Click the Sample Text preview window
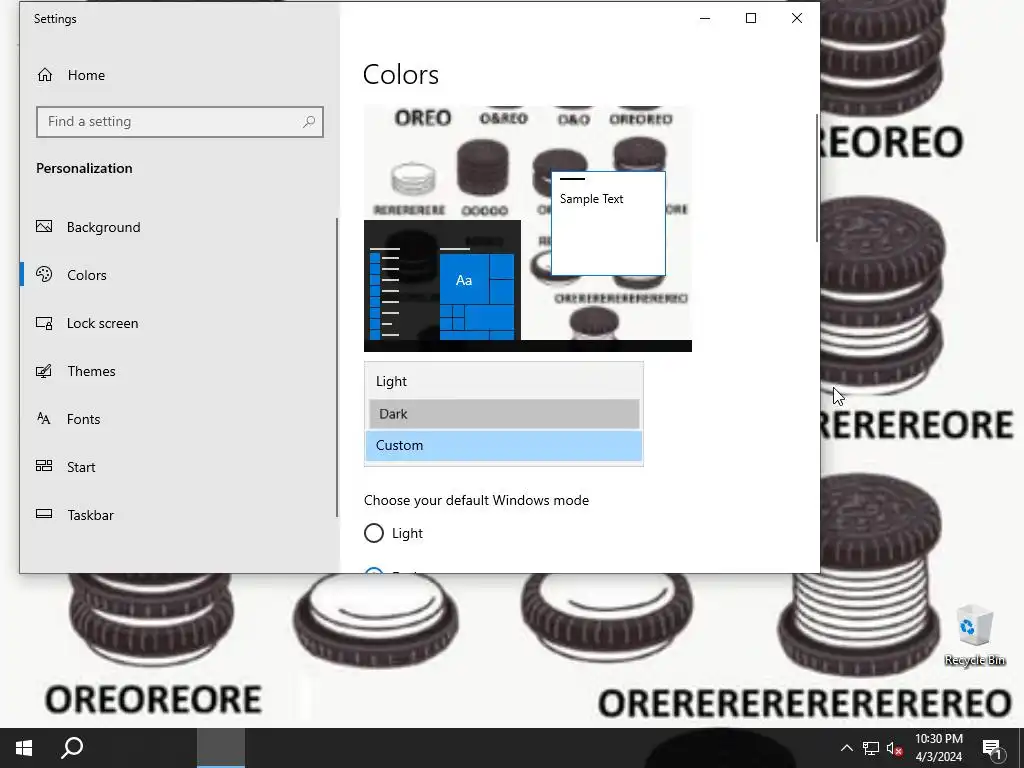Viewport: 1024px width, 768px height. click(608, 223)
